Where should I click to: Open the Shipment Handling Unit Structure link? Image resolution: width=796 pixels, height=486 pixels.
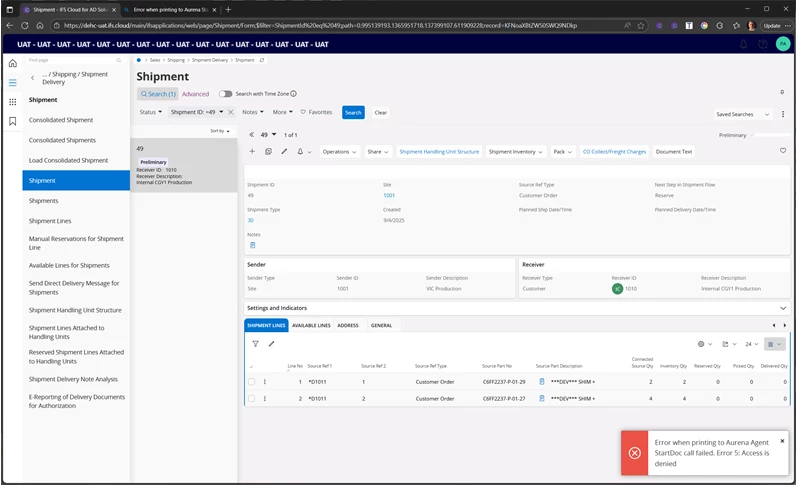coord(439,152)
